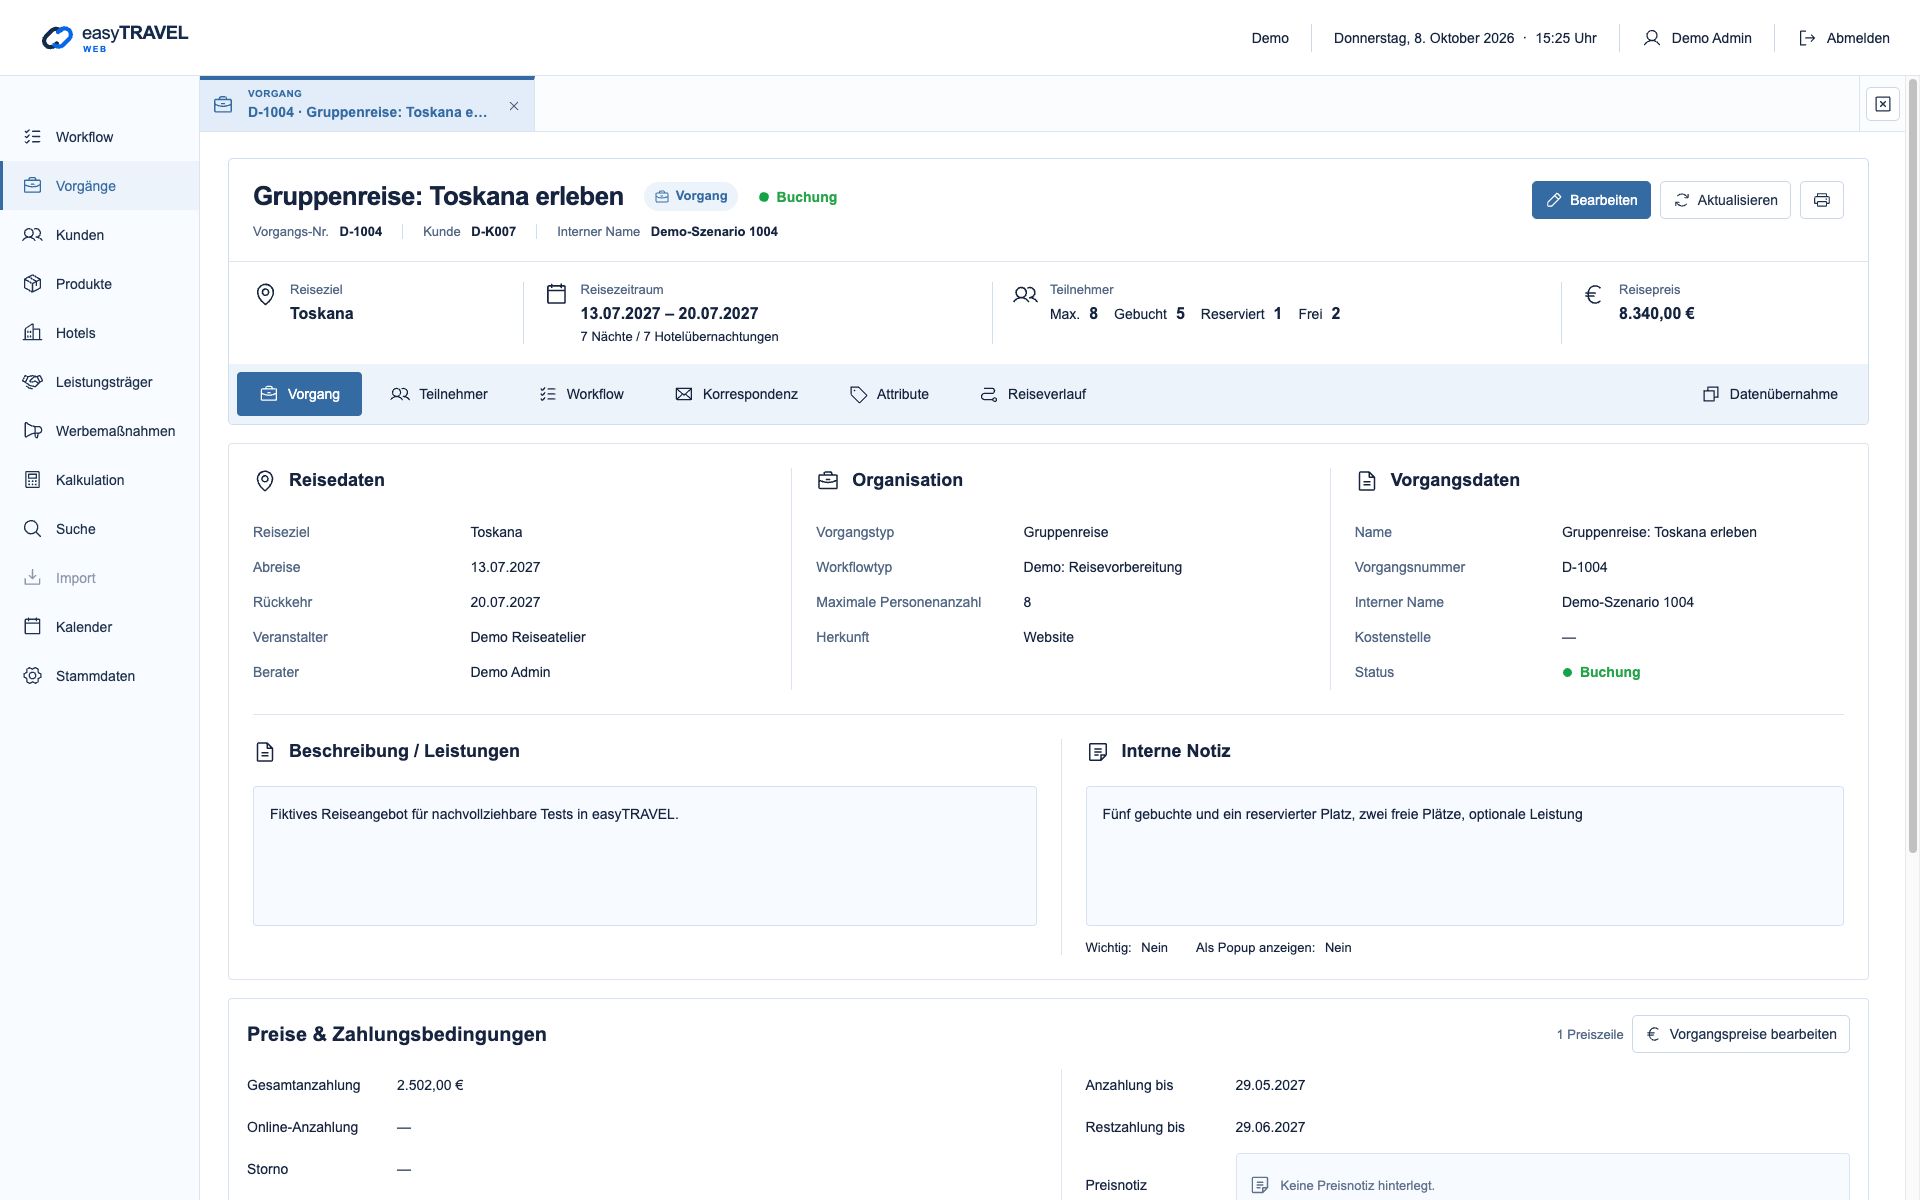Click the Beschreibung / Leistungen text box
This screenshot has width=1920, height=1200.
click(644, 856)
